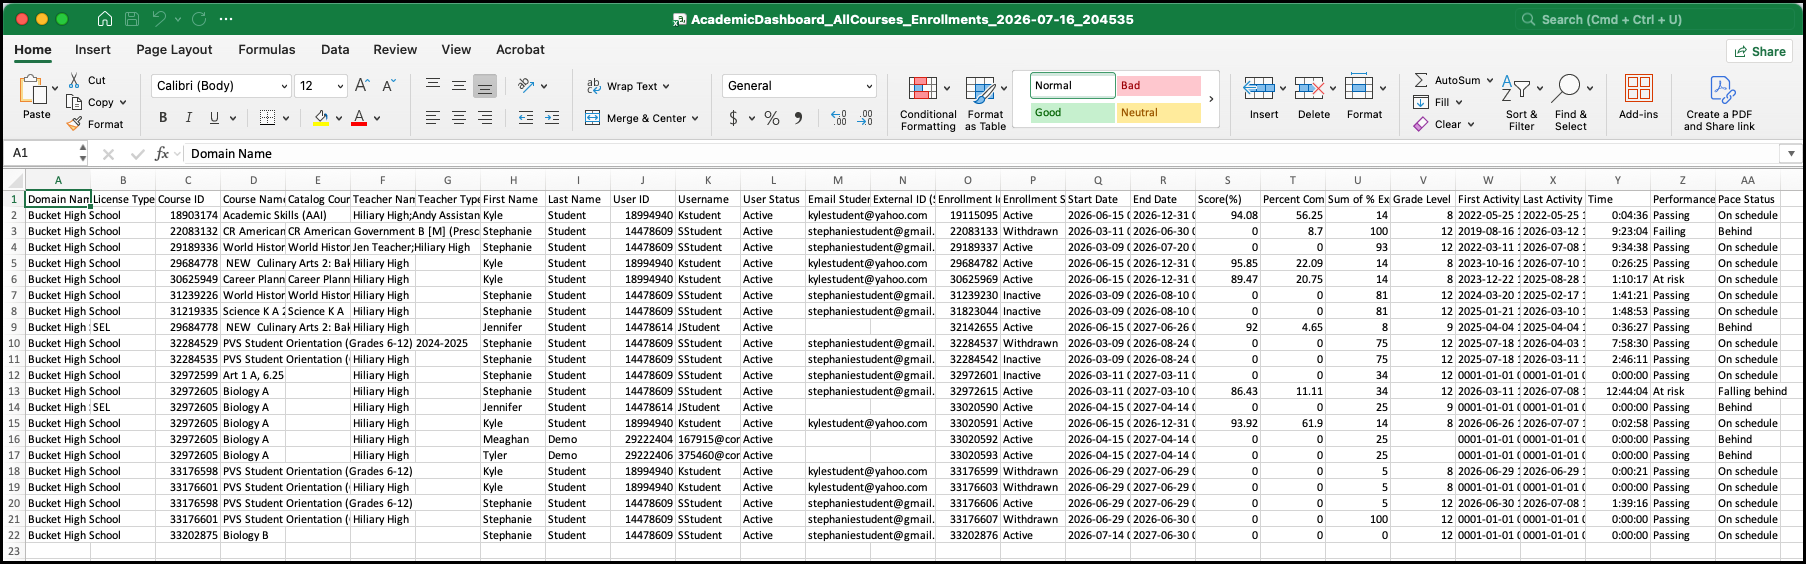Viewport: 1806px width, 564px height.
Task: Increase cell indent
Action: pyautogui.click(x=552, y=118)
